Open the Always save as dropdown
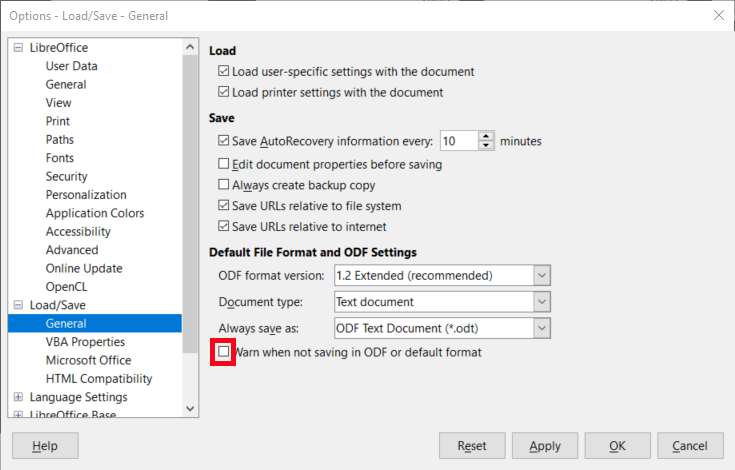Image resolution: width=735 pixels, height=470 pixels. pos(541,327)
